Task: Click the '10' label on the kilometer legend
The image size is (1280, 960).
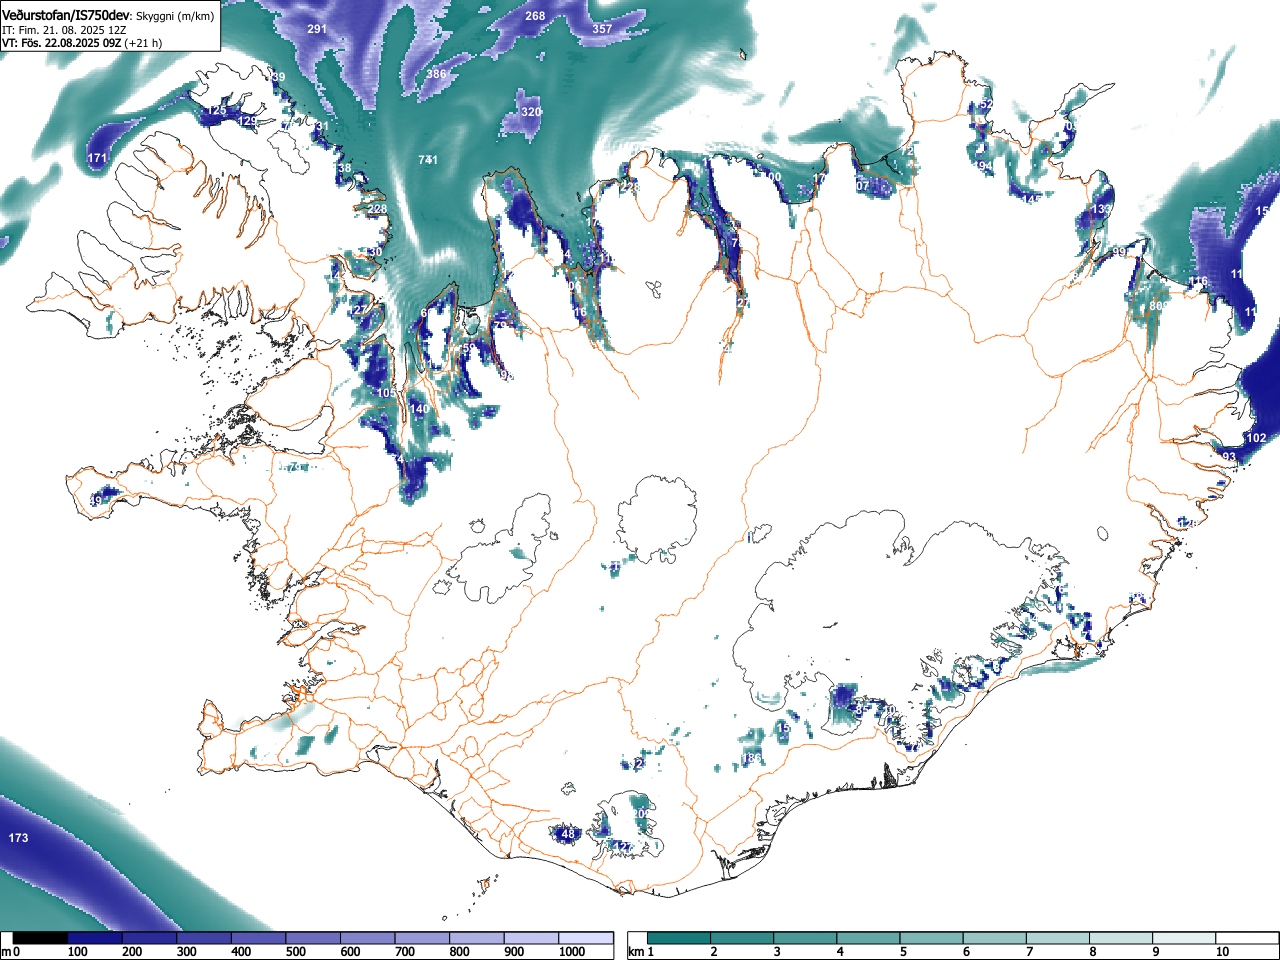Action: 1222,952
